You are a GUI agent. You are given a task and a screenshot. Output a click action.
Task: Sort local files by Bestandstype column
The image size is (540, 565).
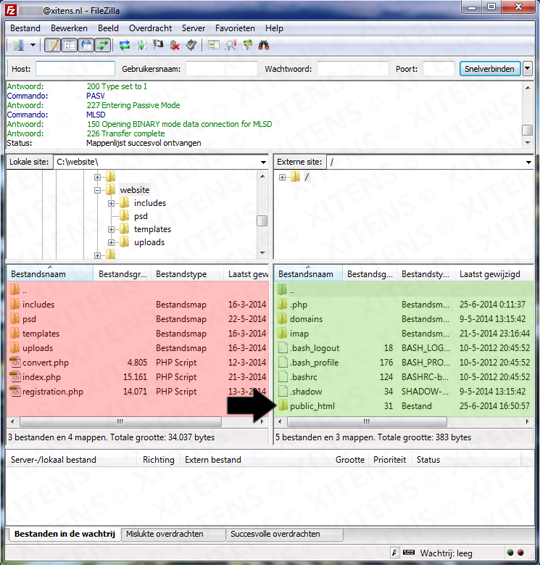coord(187,274)
